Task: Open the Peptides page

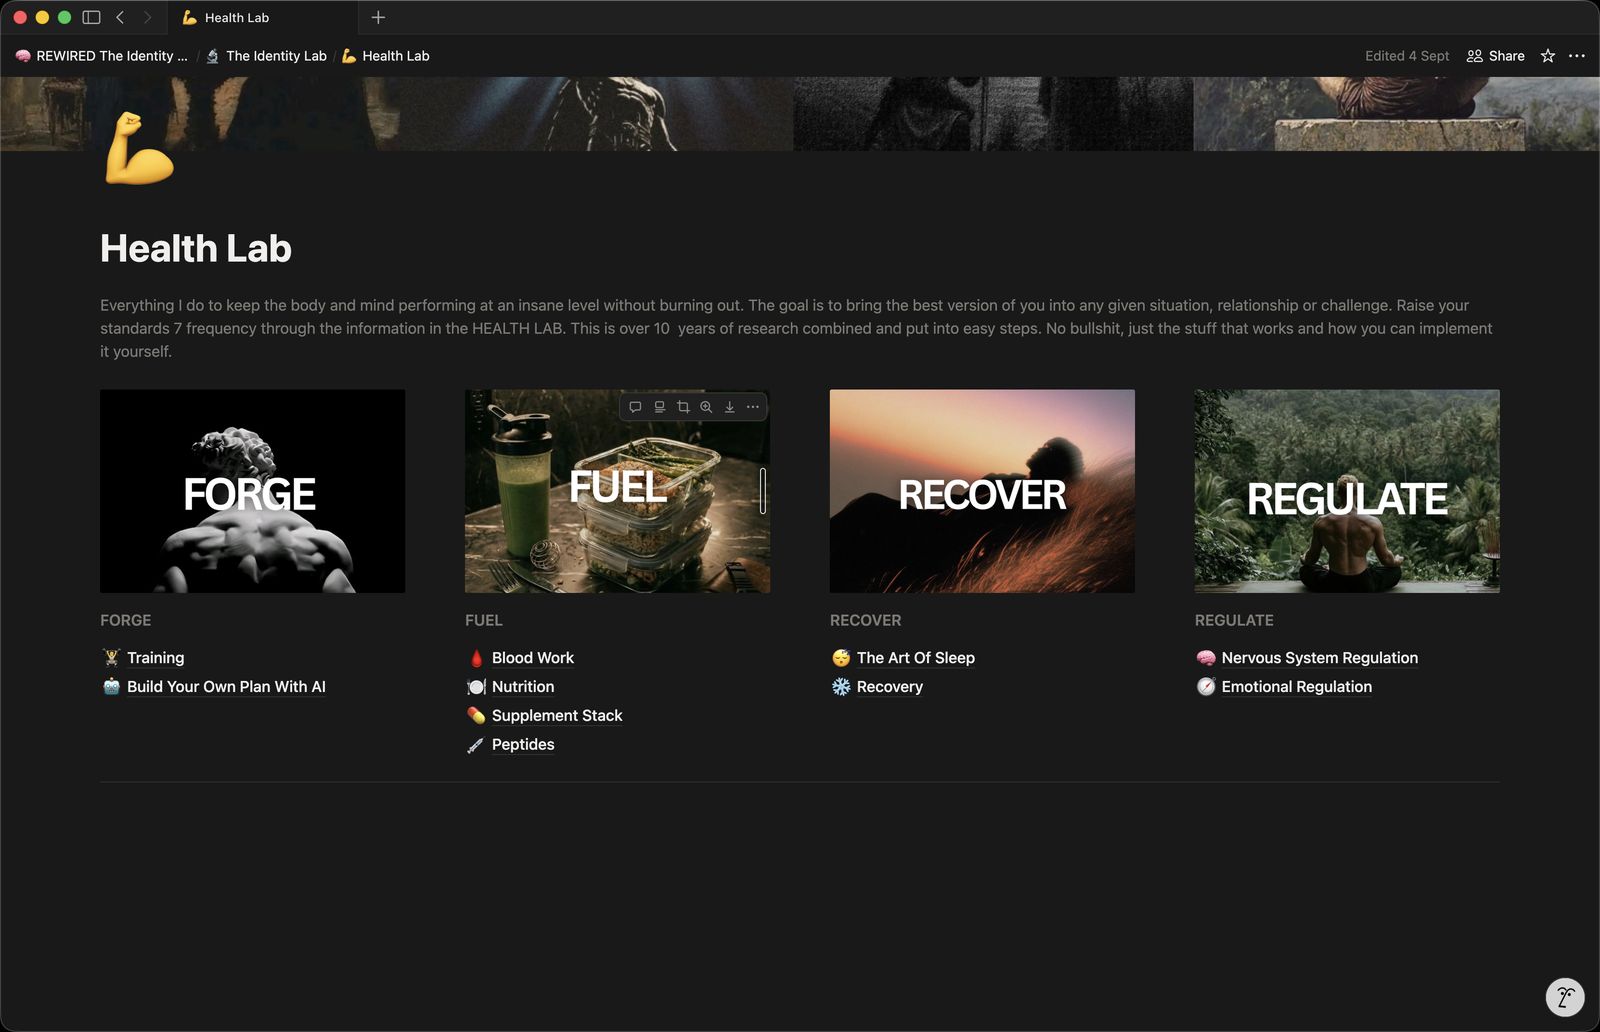Action: point(511,745)
